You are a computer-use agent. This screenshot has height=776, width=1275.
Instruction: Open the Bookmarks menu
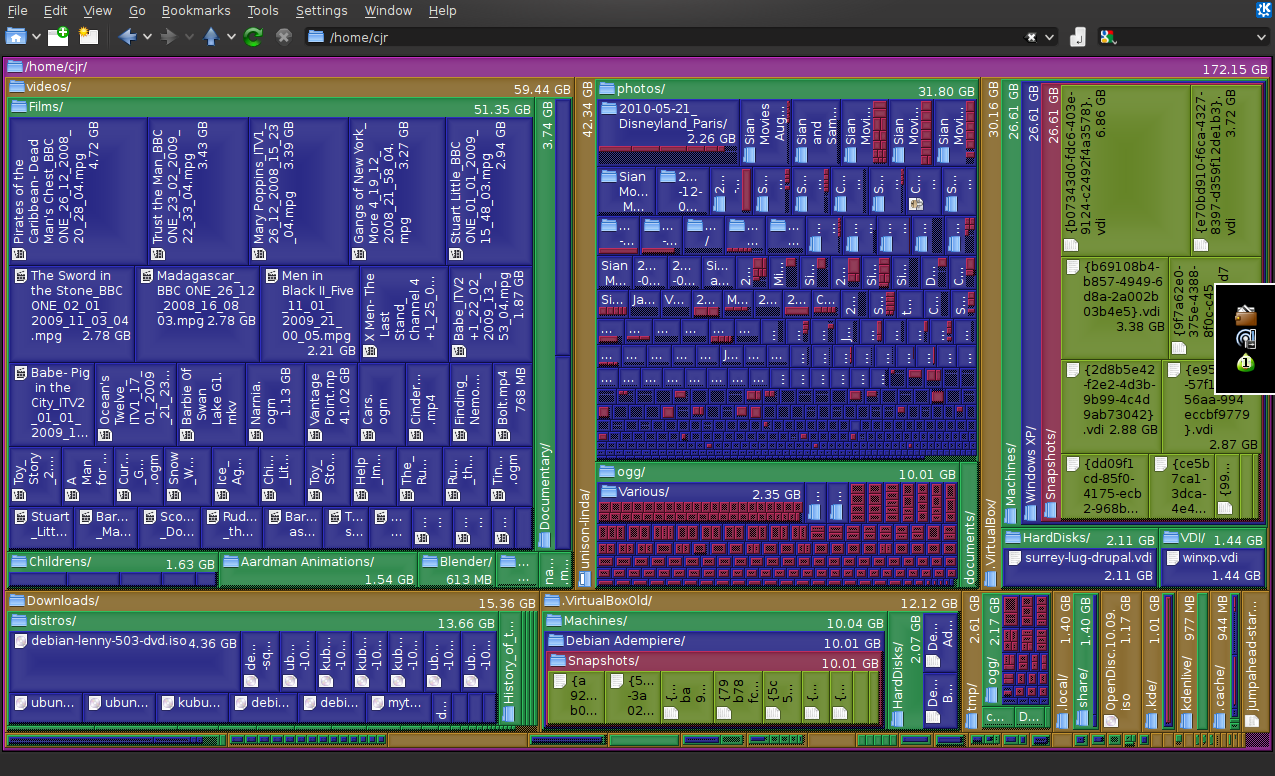(x=196, y=10)
